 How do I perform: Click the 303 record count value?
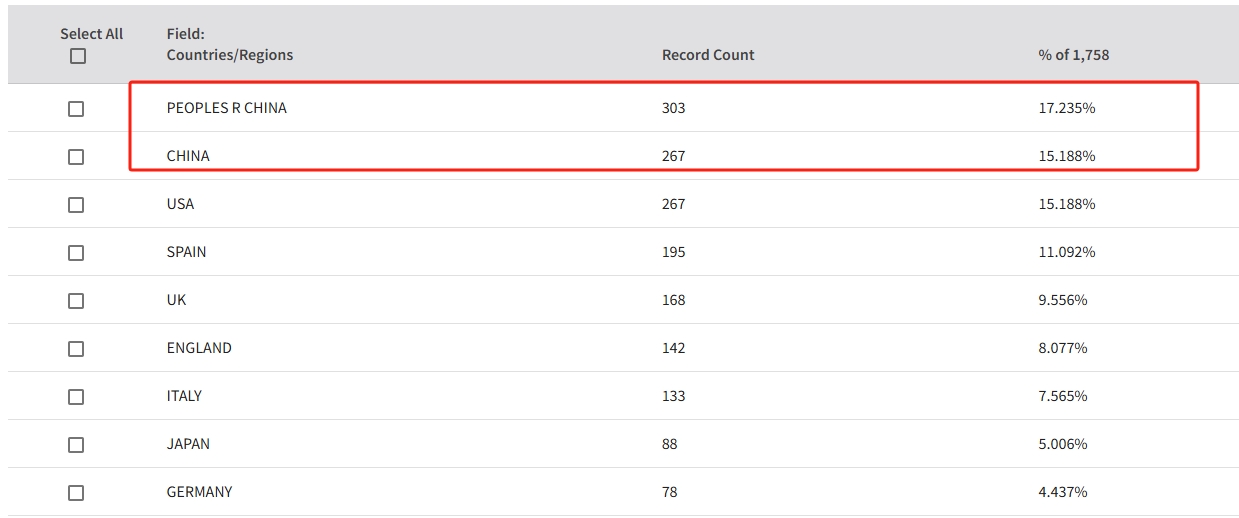[x=673, y=108]
